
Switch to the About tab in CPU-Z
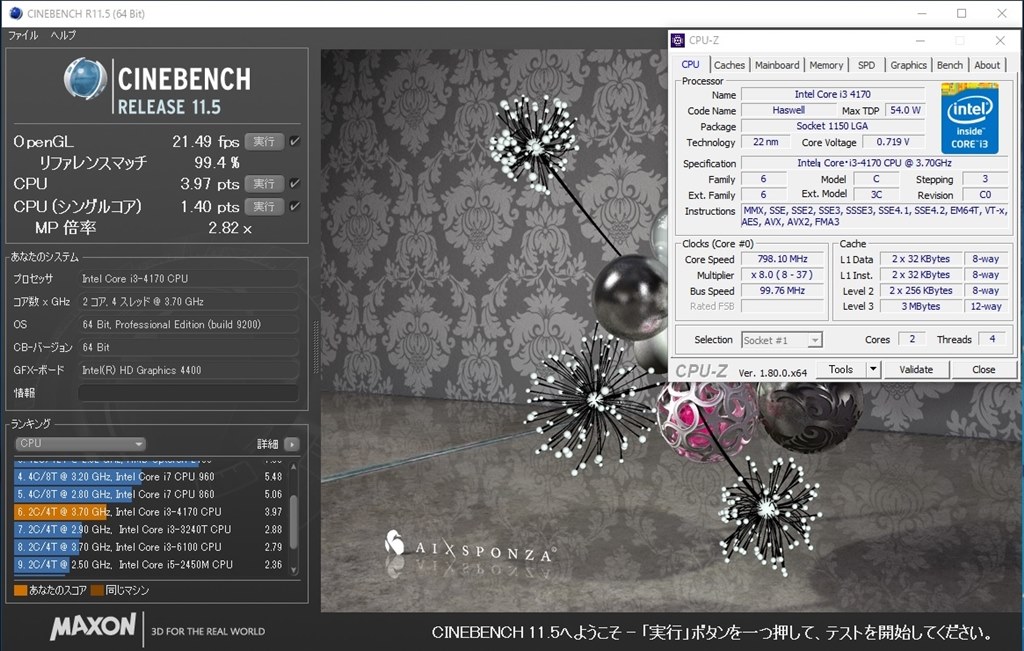[x=987, y=65]
